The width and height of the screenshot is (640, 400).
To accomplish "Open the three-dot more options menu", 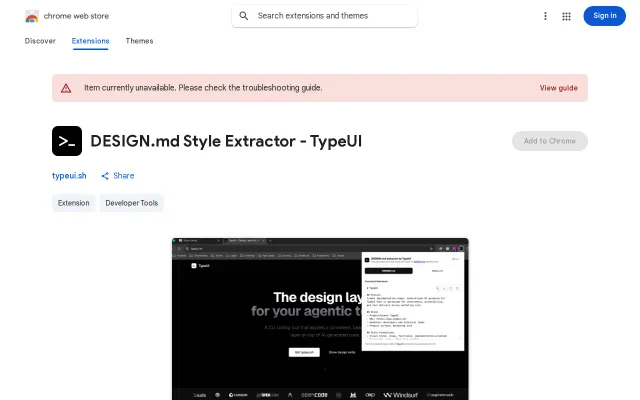I will coord(545,16).
